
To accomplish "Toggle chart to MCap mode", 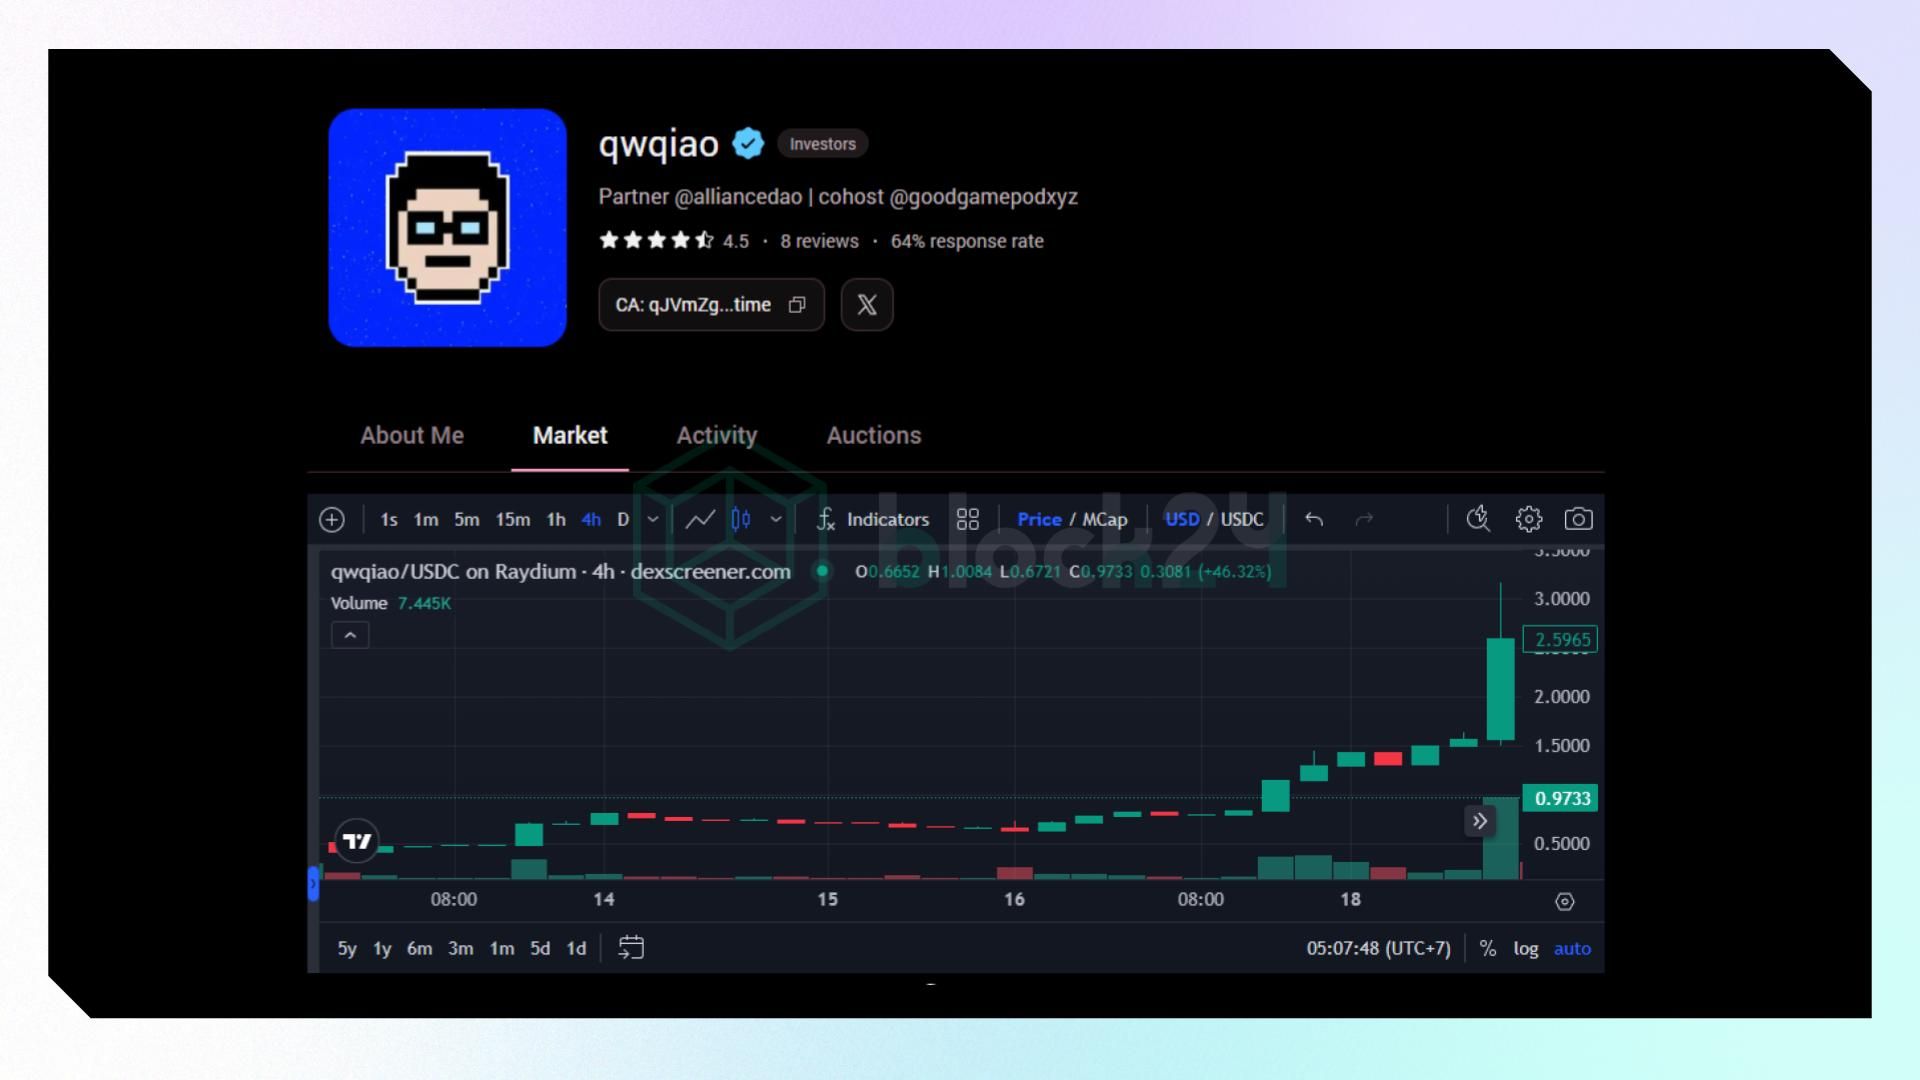I will coord(1105,519).
